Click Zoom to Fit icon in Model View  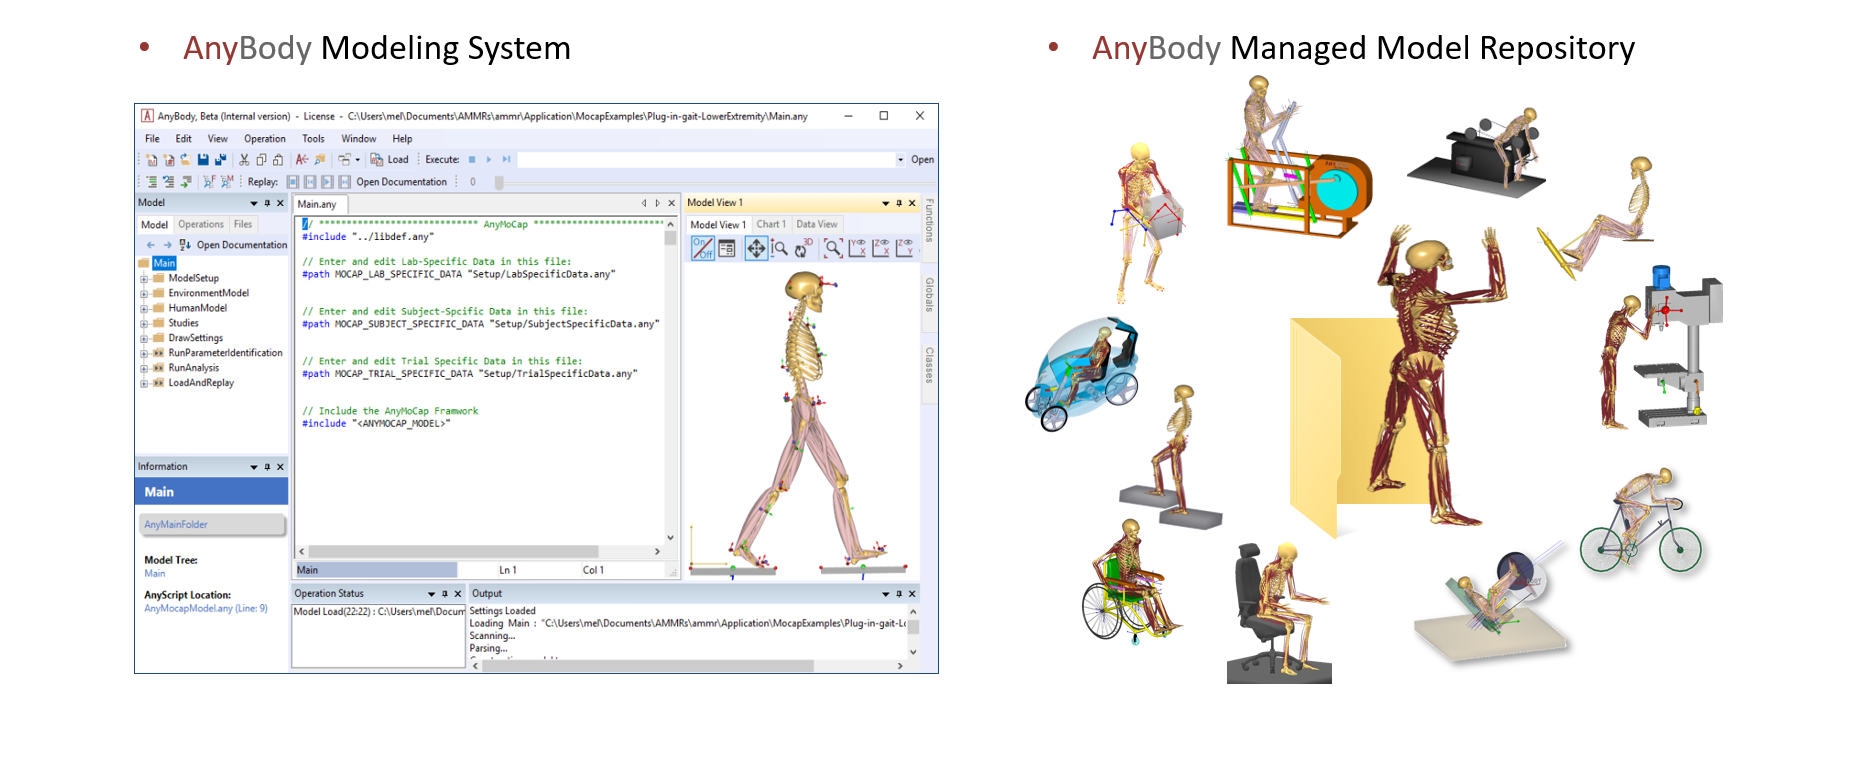833,248
